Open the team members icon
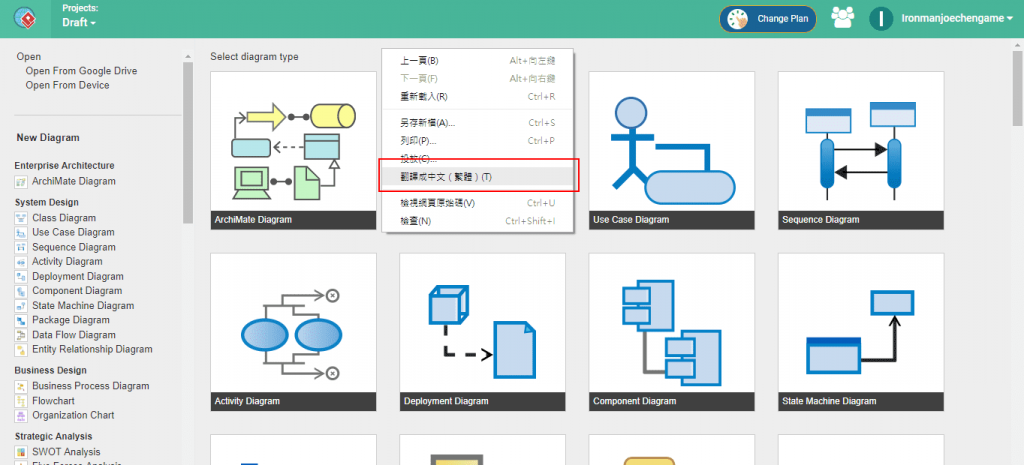The height and width of the screenshot is (465, 1024). pyautogui.click(x=842, y=18)
